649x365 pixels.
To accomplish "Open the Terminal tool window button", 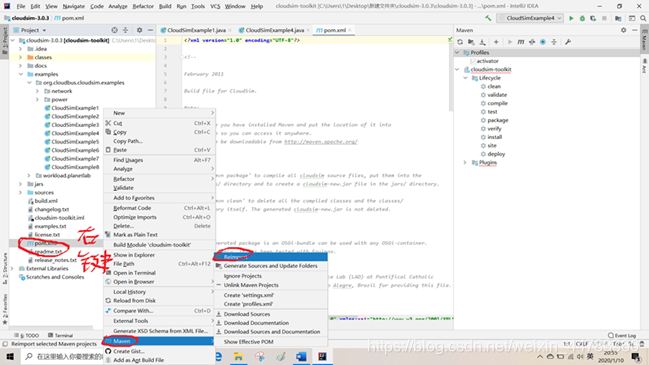I will (x=60, y=336).
